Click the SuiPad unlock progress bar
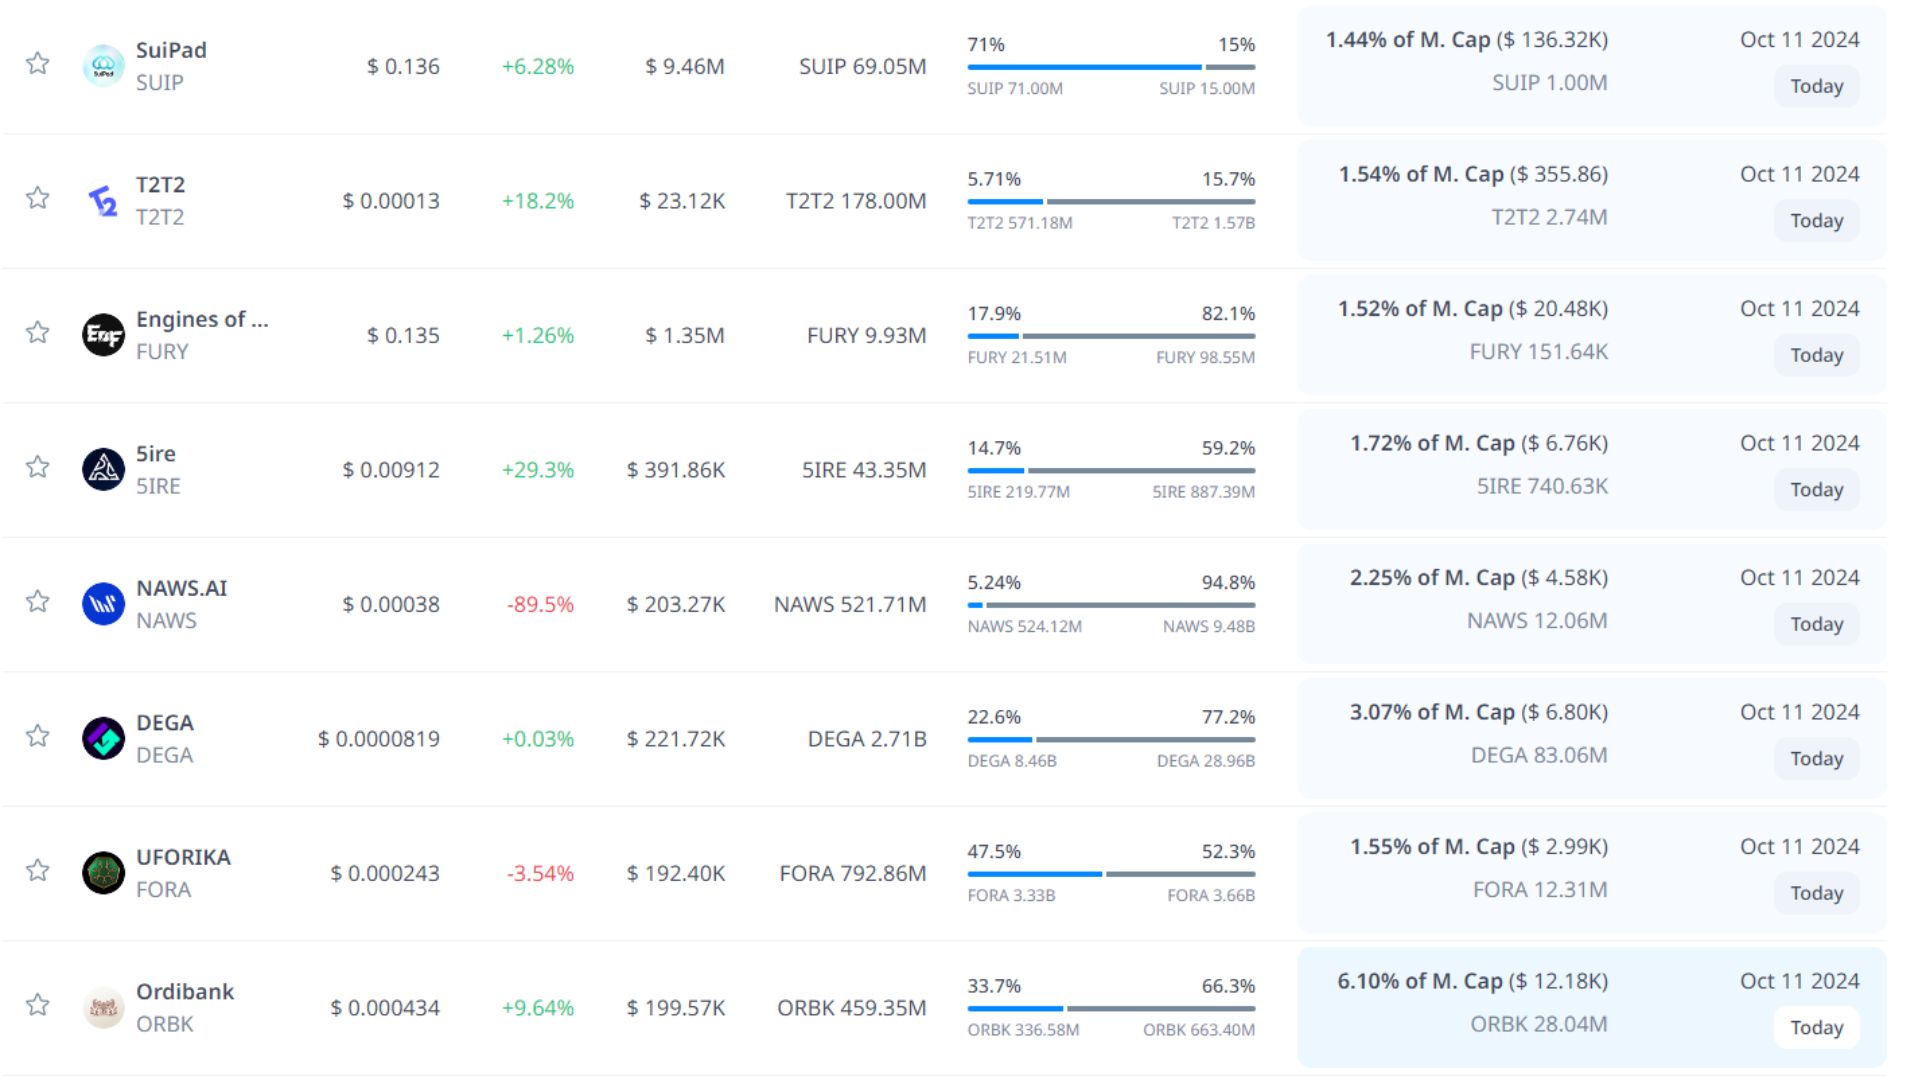This screenshot has width=1920, height=1080. [1110, 67]
